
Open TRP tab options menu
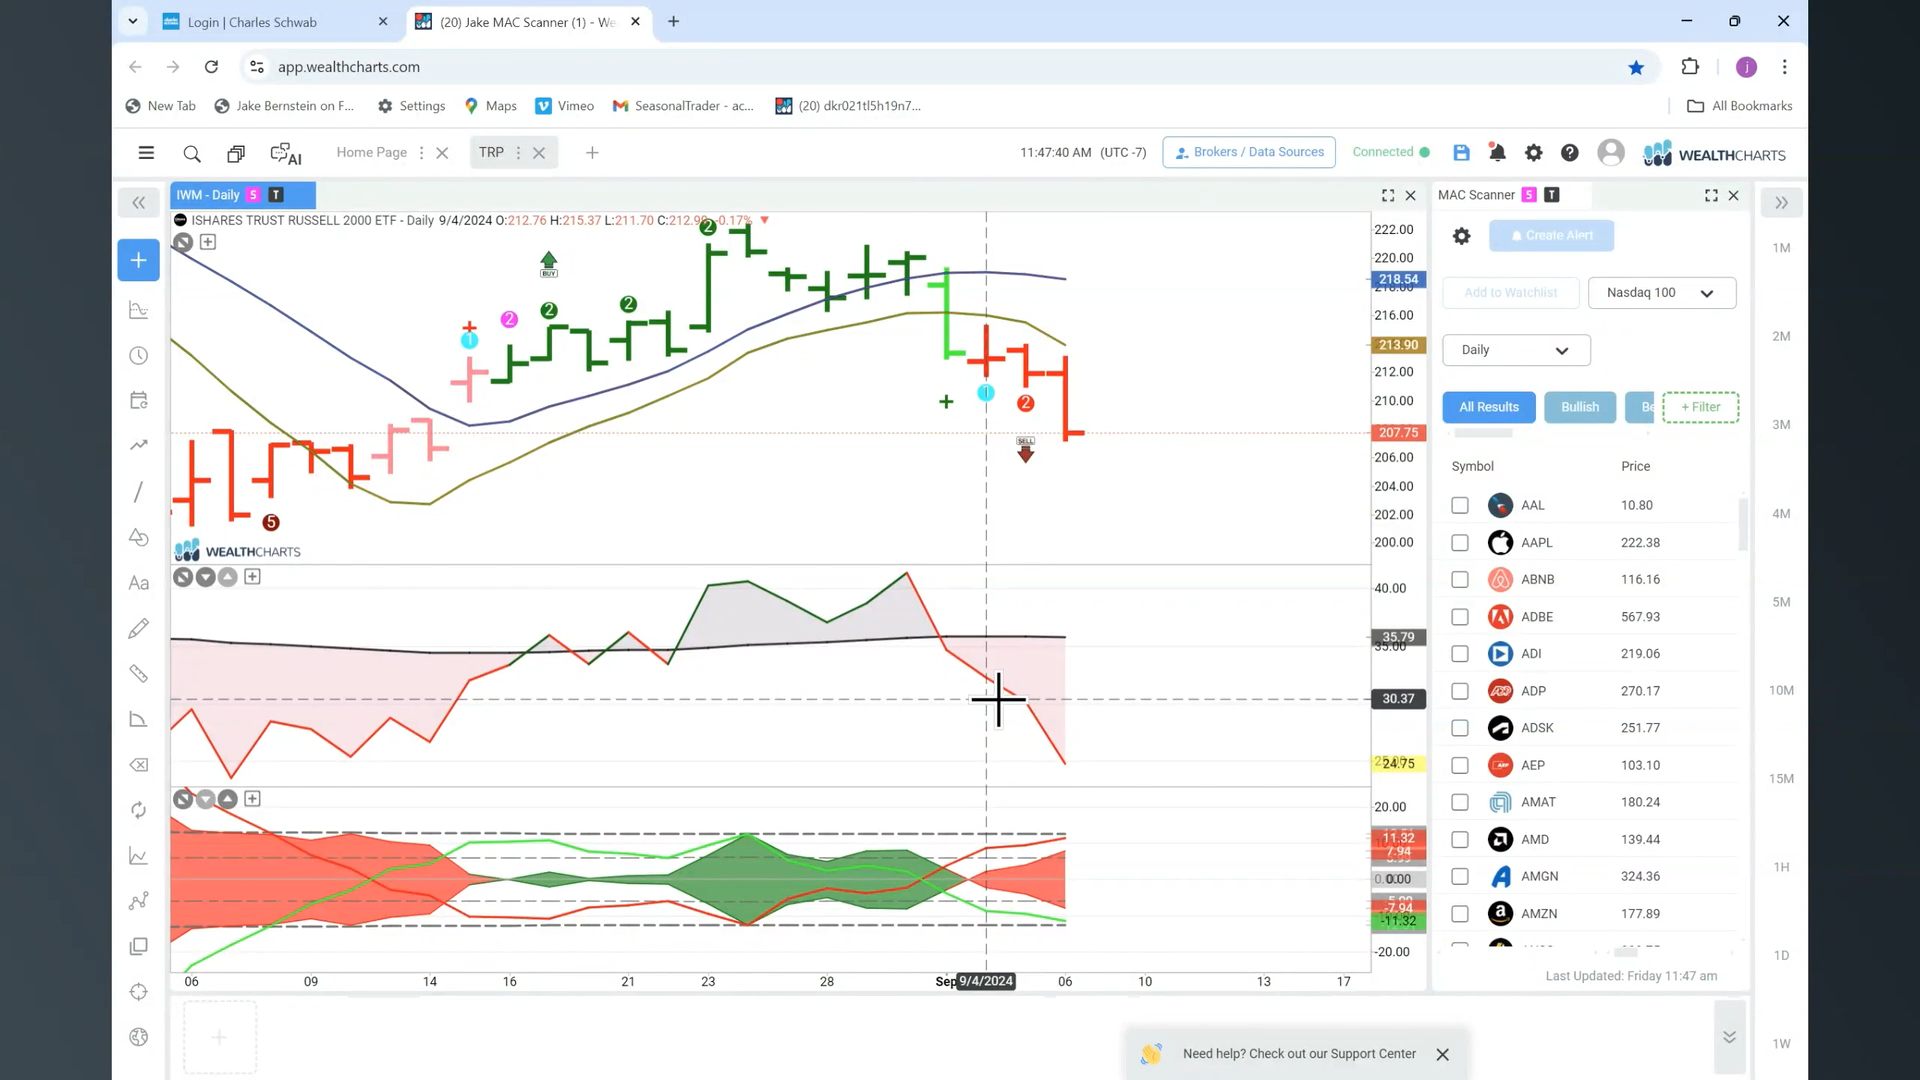[x=518, y=153]
